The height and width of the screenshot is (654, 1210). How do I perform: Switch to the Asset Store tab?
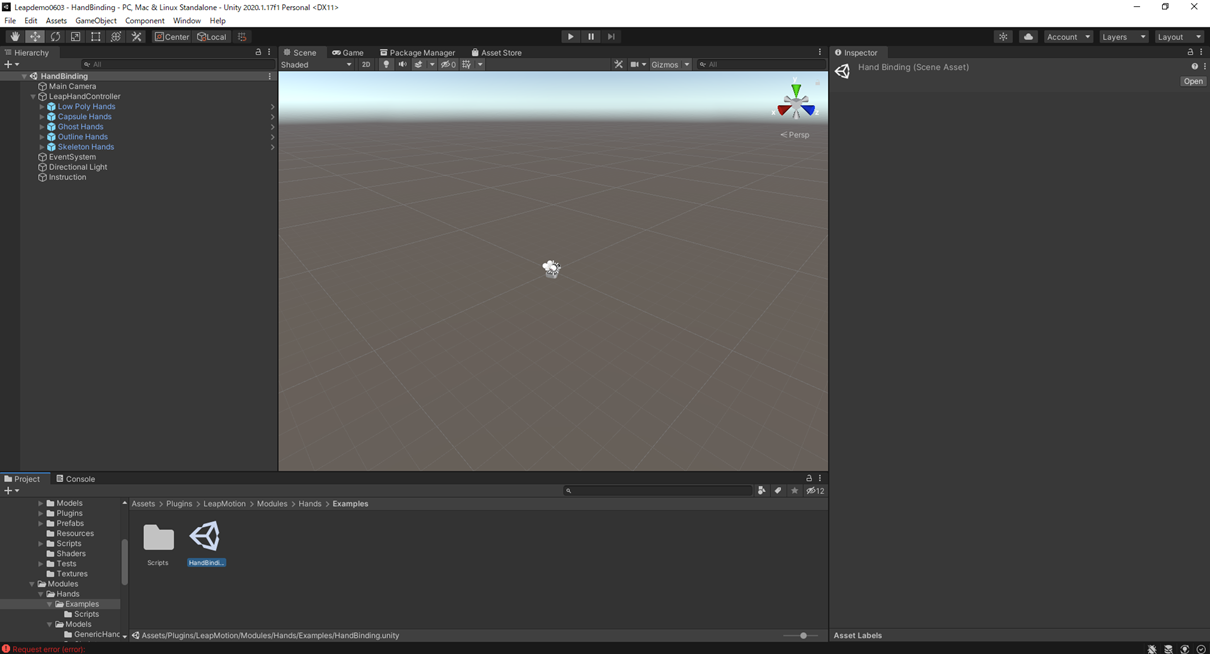[x=496, y=53]
